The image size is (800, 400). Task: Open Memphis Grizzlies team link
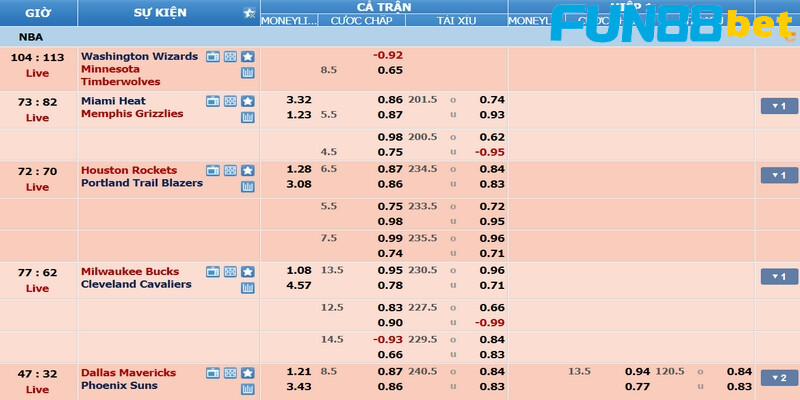pos(132,113)
